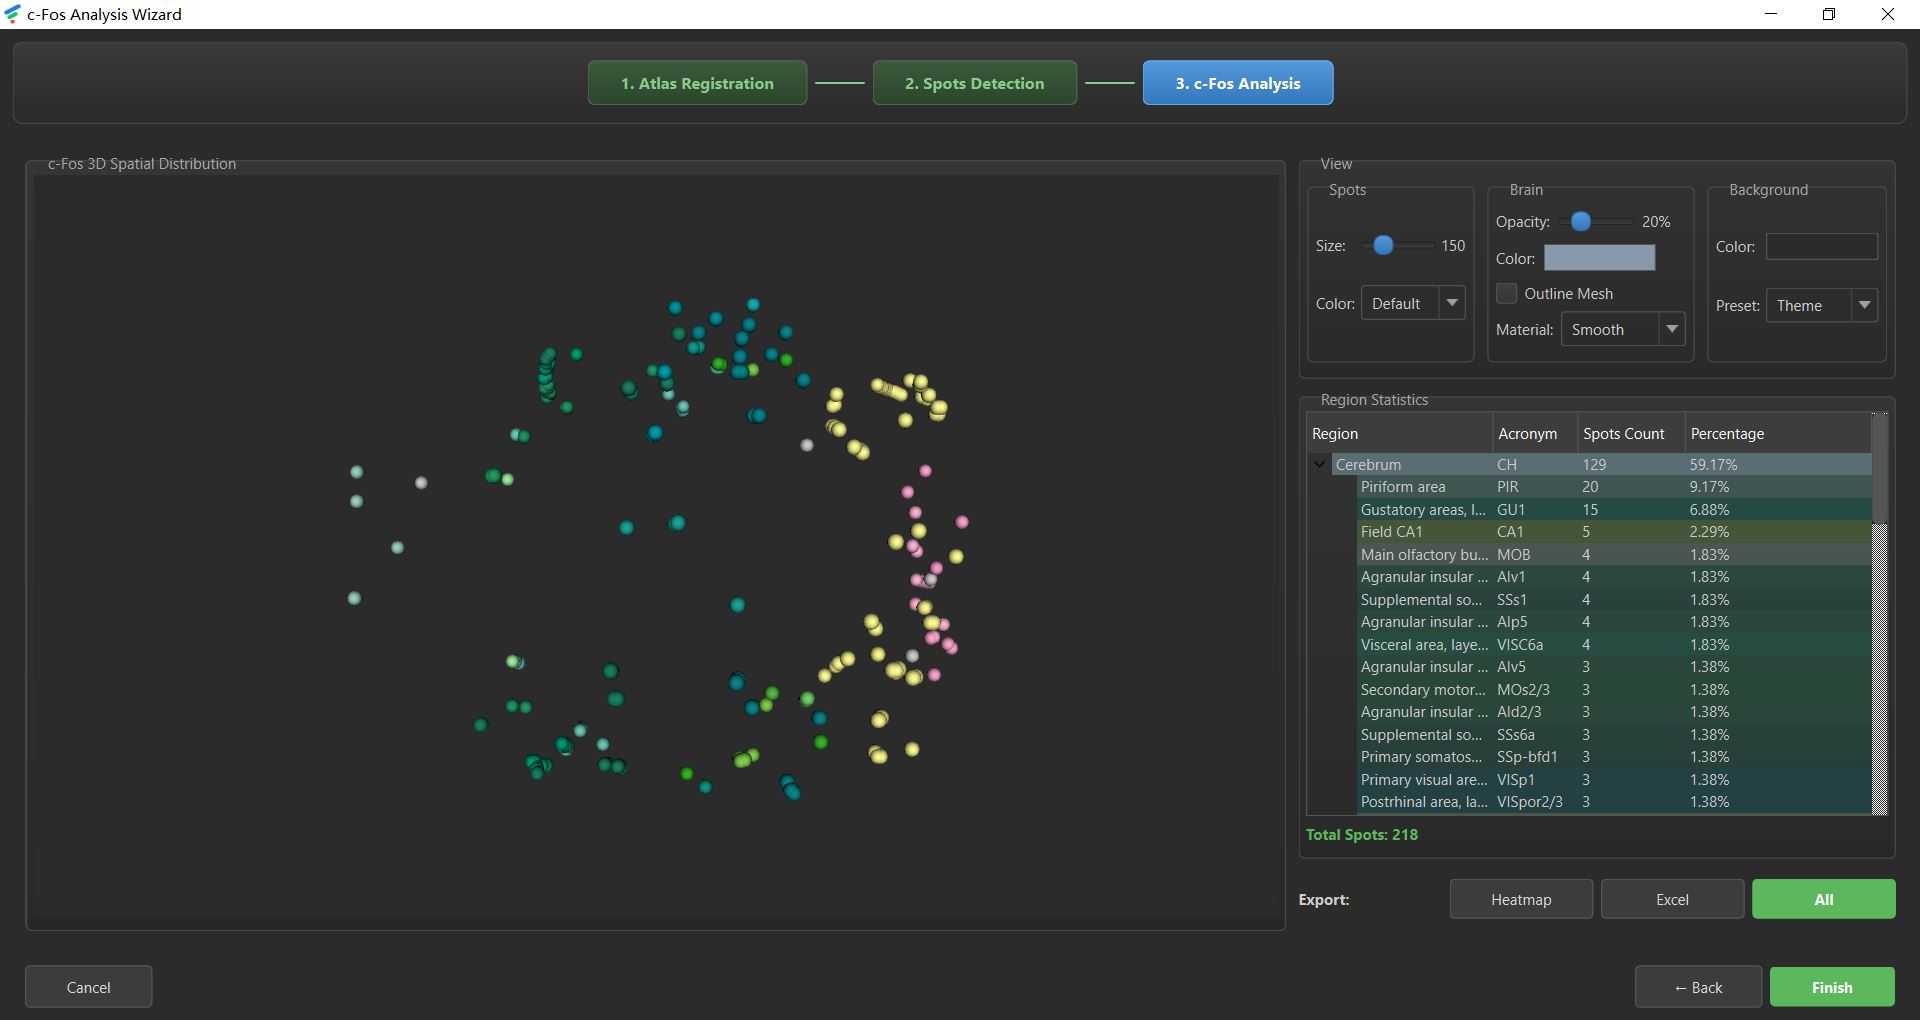Go Back to previous step
Screen dimensions: 1920x1020
tap(1698, 987)
